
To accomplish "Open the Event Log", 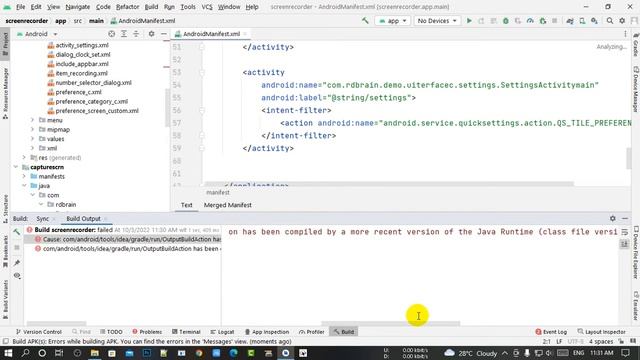I will point(551,331).
